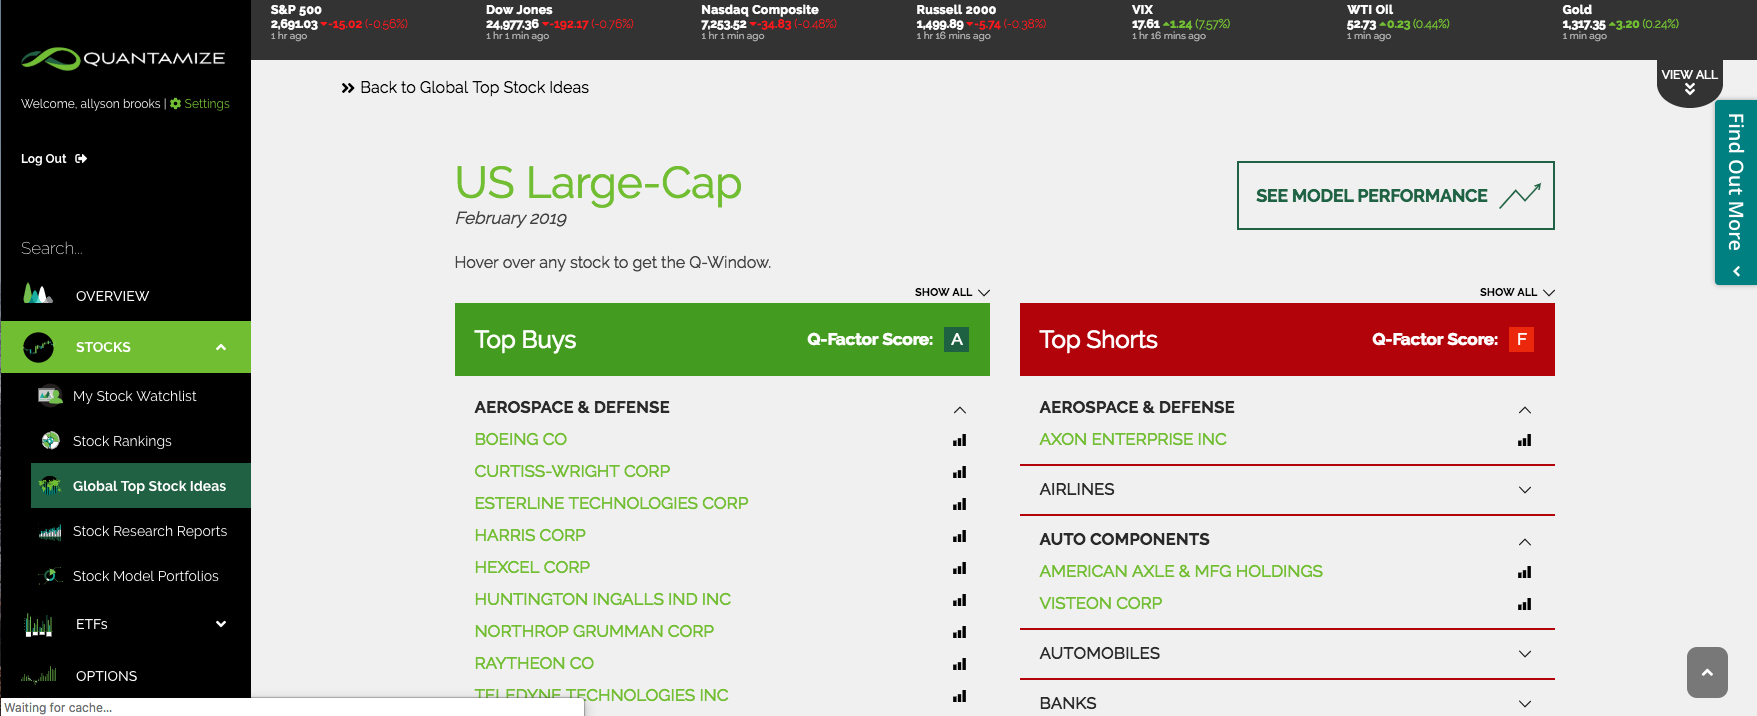The image size is (1757, 716).
Task: Click the Stock Research Reports icon
Action: click(50, 532)
